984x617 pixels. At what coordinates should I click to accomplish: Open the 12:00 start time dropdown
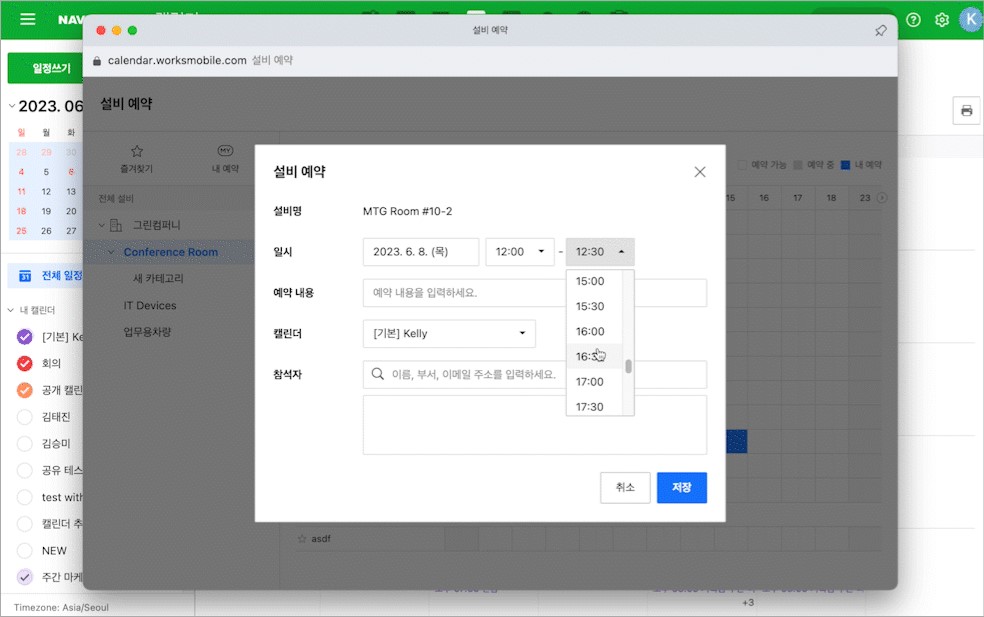click(x=520, y=252)
